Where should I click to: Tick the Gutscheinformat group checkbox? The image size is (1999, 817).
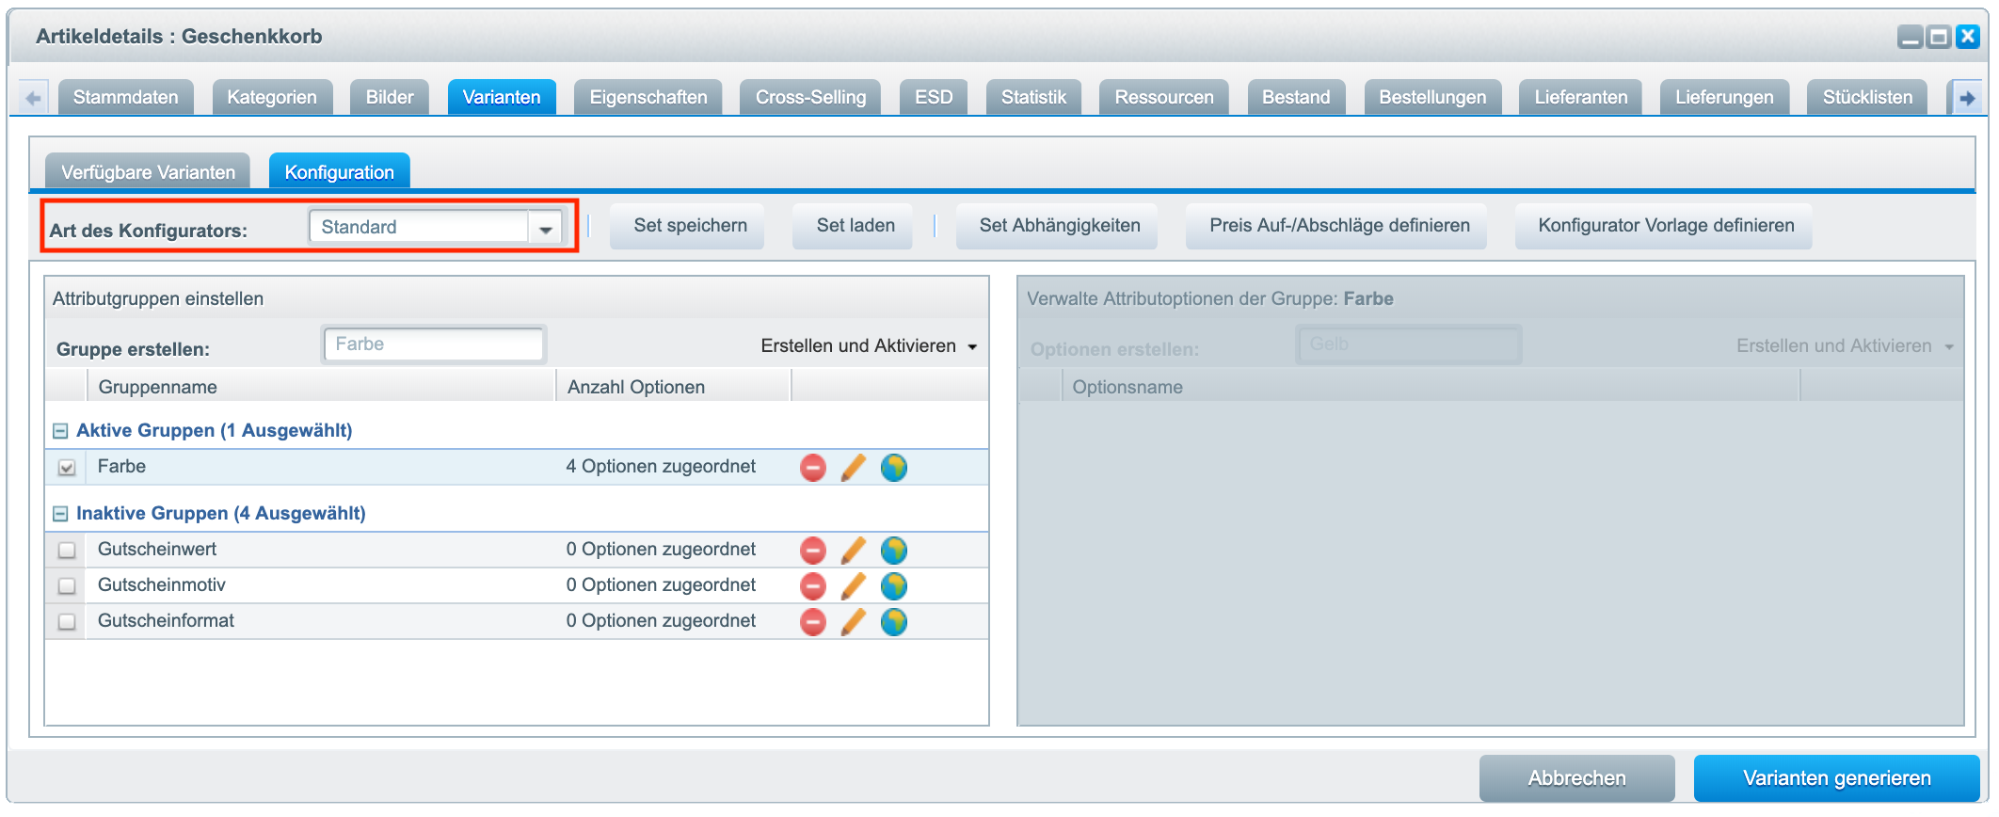coord(67,622)
